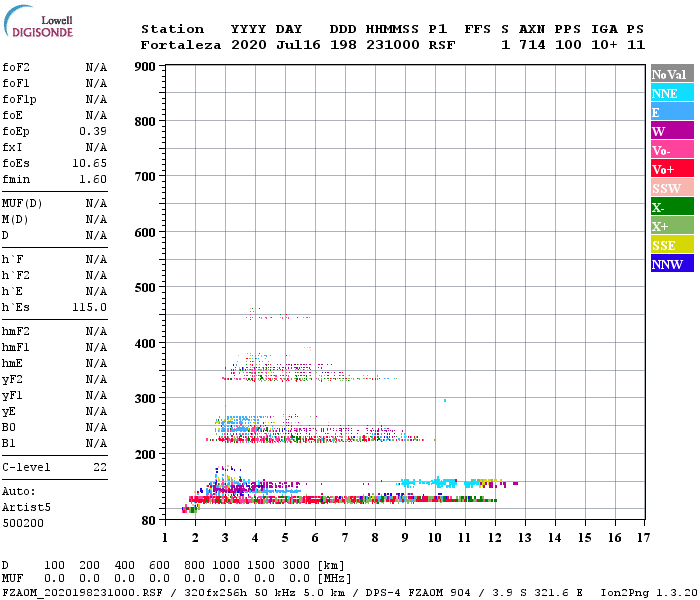Click the 10 MHz frequency axis label

pos(435,538)
